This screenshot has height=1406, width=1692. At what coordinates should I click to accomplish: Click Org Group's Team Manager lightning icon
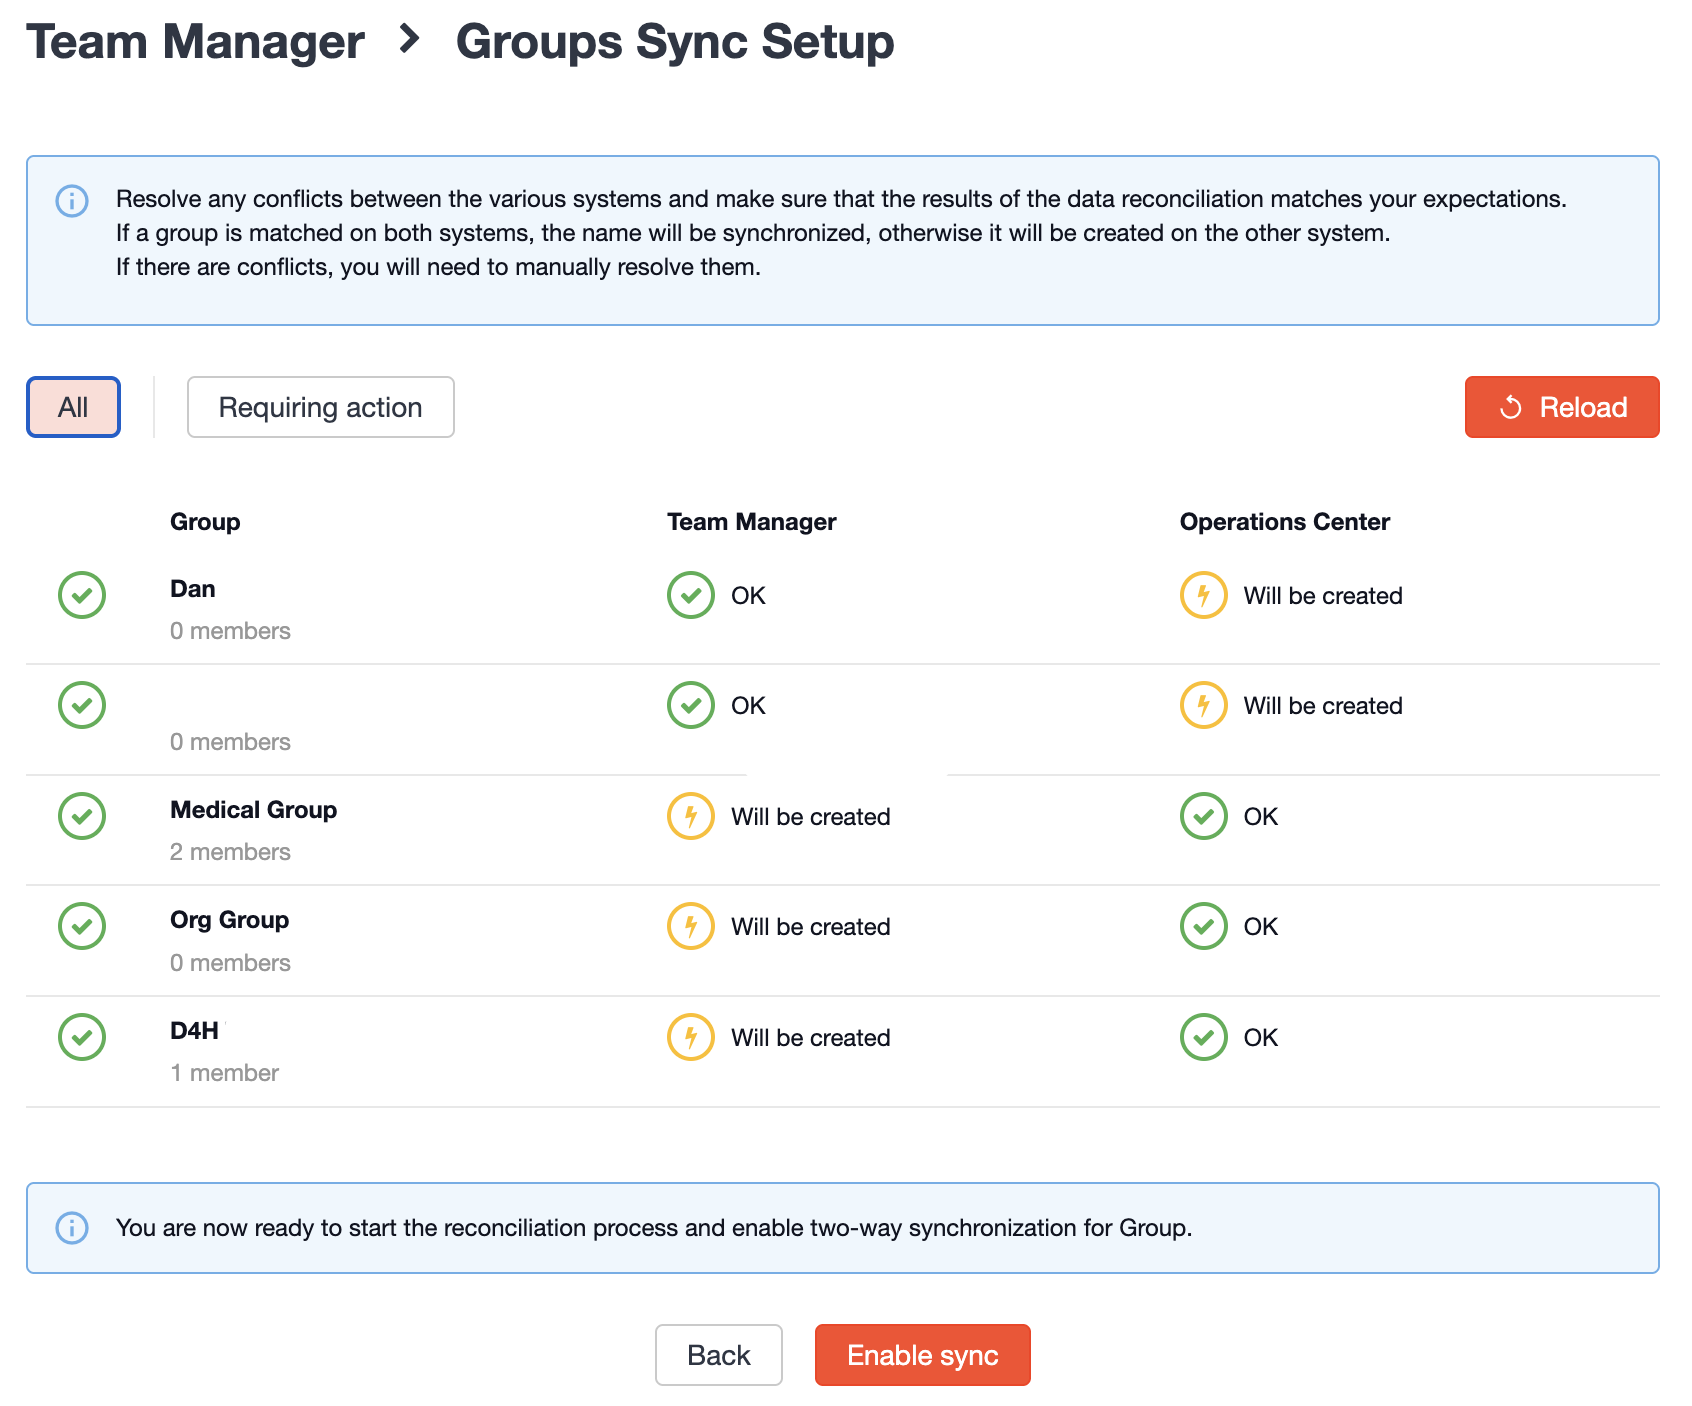[690, 926]
